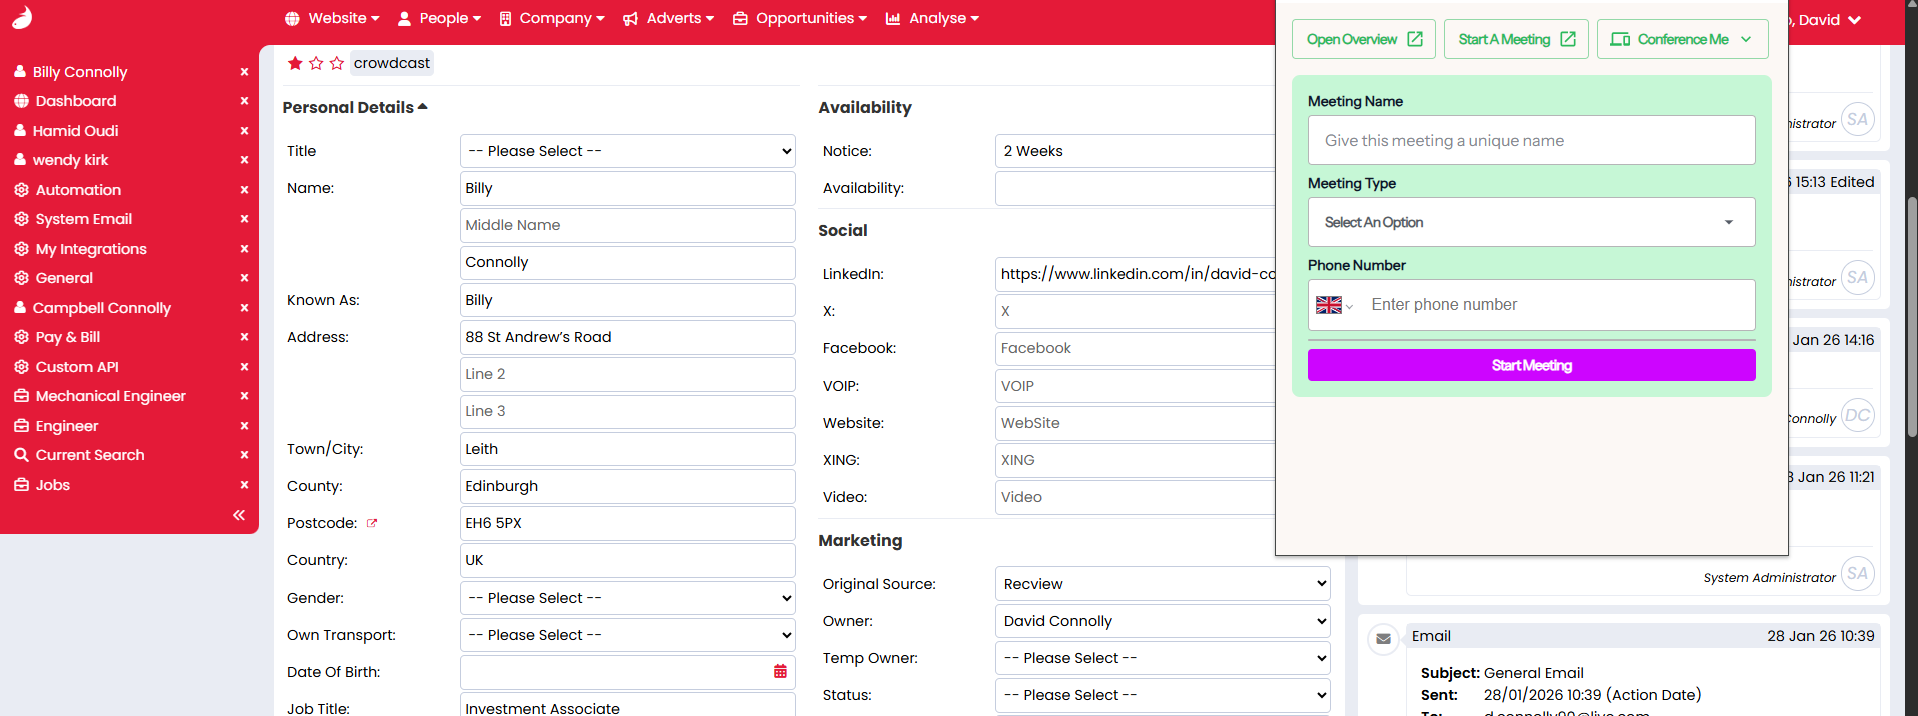Click the second empty rating star
This screenshot has width=1918, height=716.
point(316,63)
